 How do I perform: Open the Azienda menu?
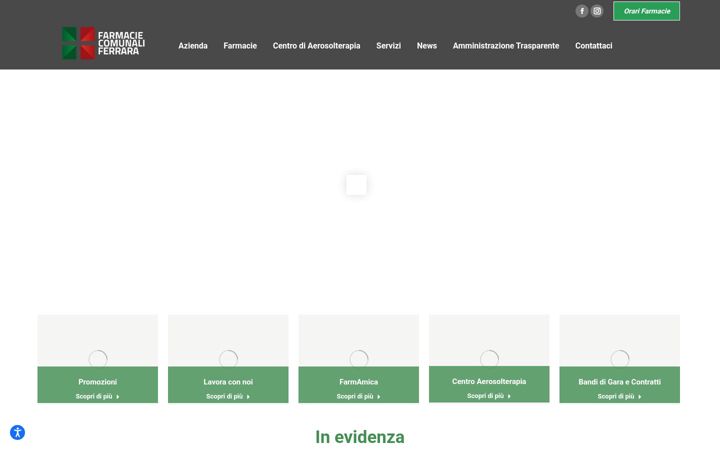tap(193, 46)
